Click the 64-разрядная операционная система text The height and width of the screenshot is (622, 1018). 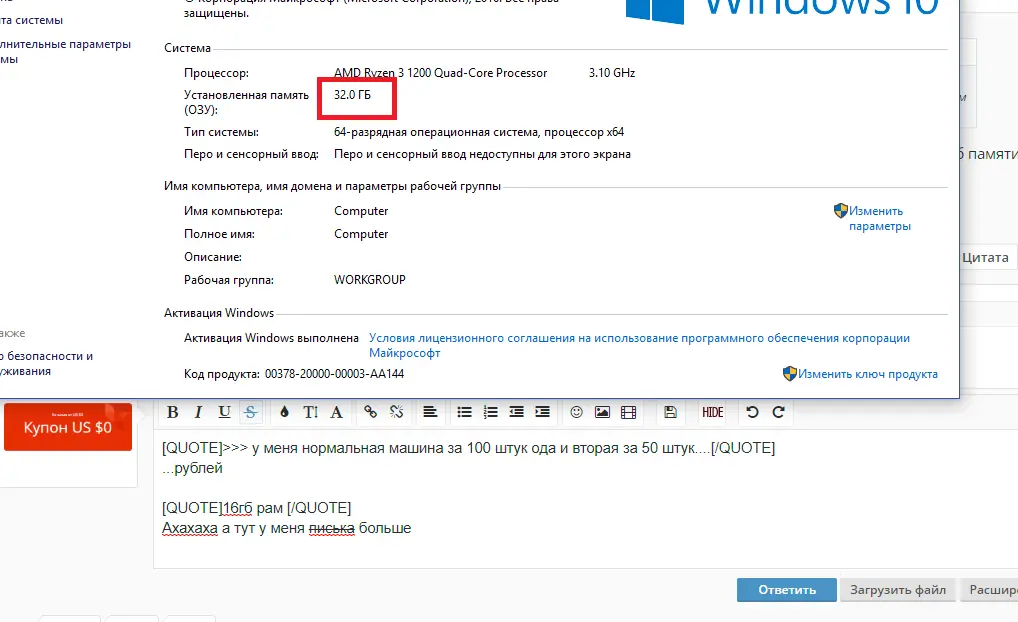[x=478, y=132]
